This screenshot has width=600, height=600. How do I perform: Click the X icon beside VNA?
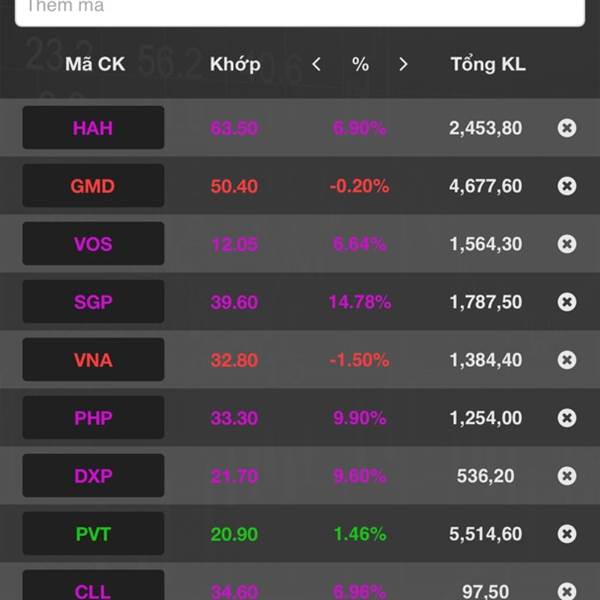pos(567,360)
